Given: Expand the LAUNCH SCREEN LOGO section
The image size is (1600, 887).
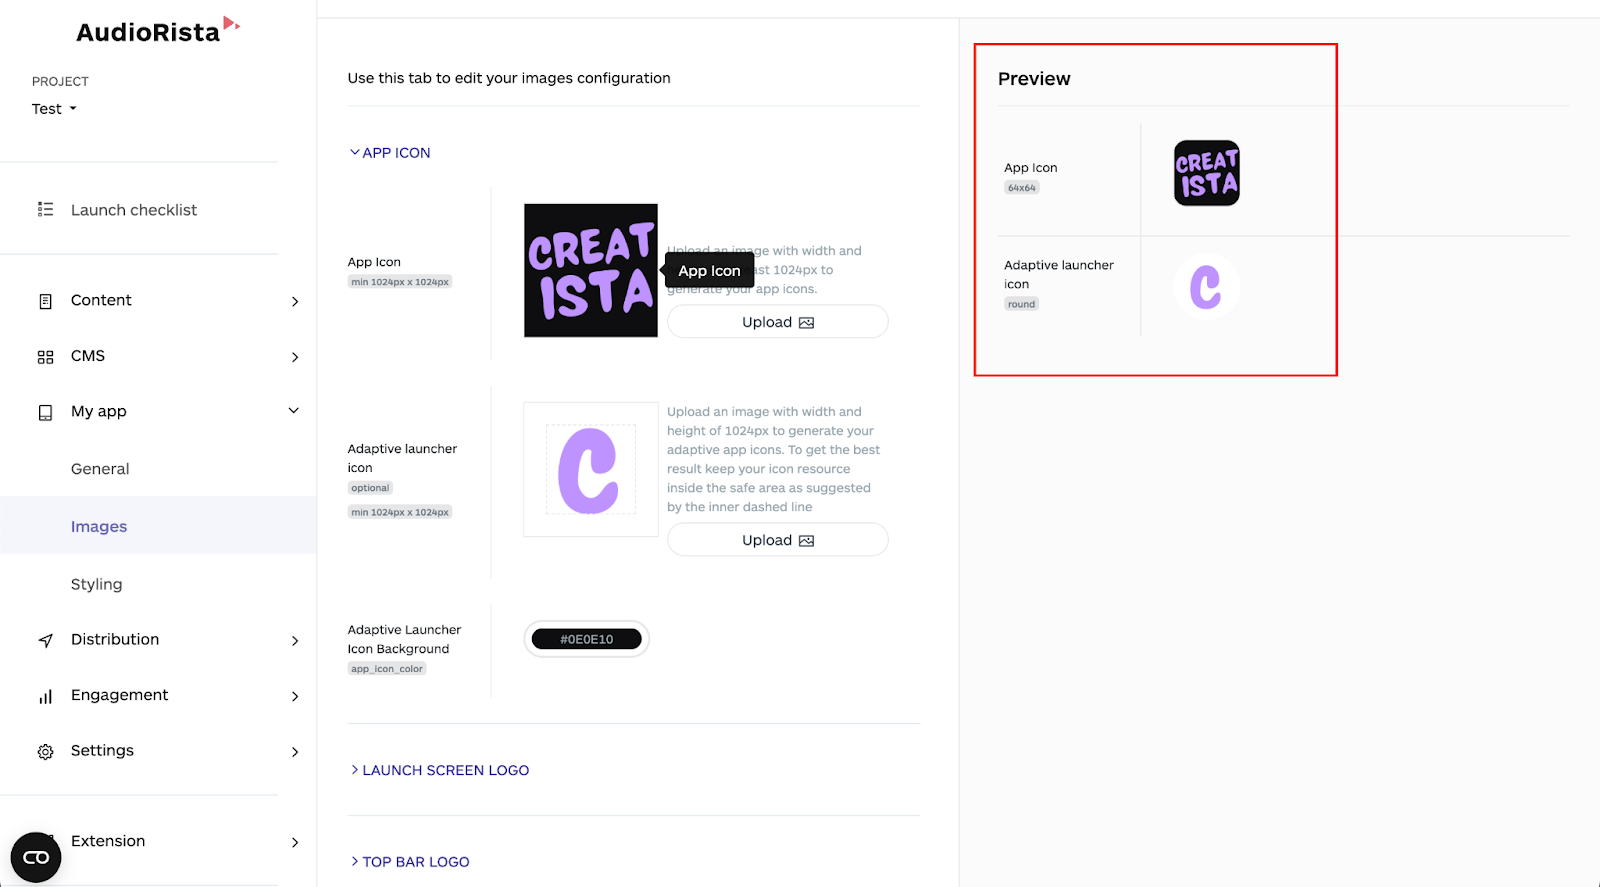Looking at the screenshot, I should pyautogui.click(x=439, y=770).
